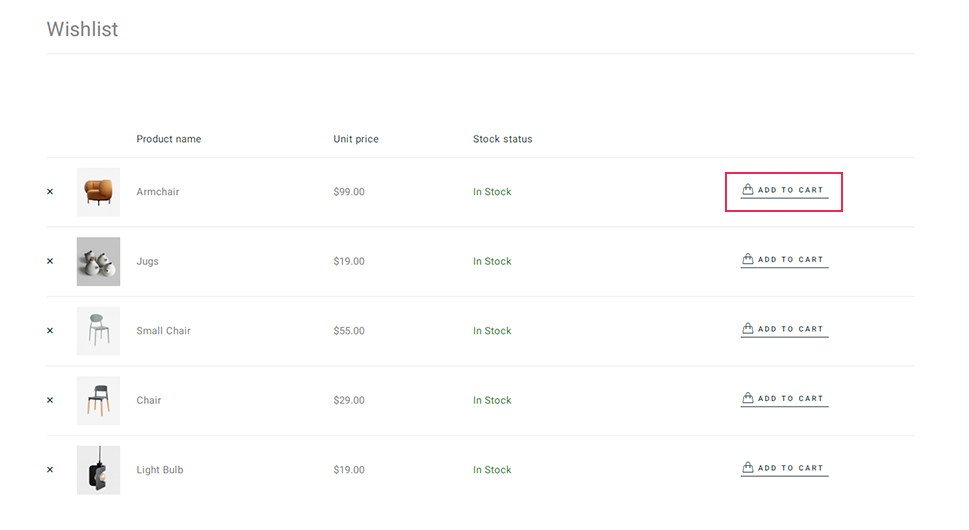Image resolution: width=969 pixels, height=530 pixels.
Task: Add Jugs to cart
Action: pos(784,260)
